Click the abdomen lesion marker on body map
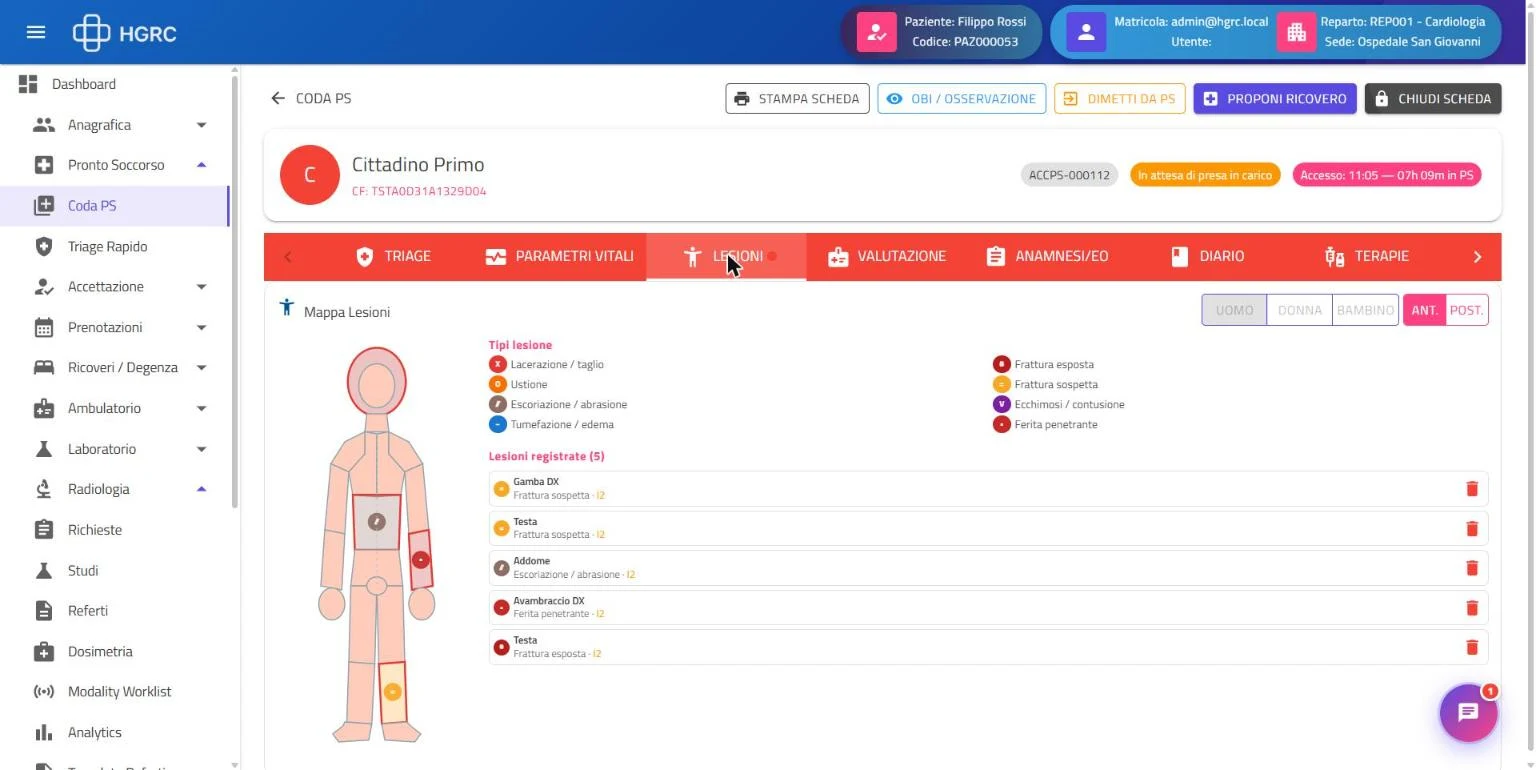Image resolution: width=1536 pixels, height=770 pixels. 376,521
